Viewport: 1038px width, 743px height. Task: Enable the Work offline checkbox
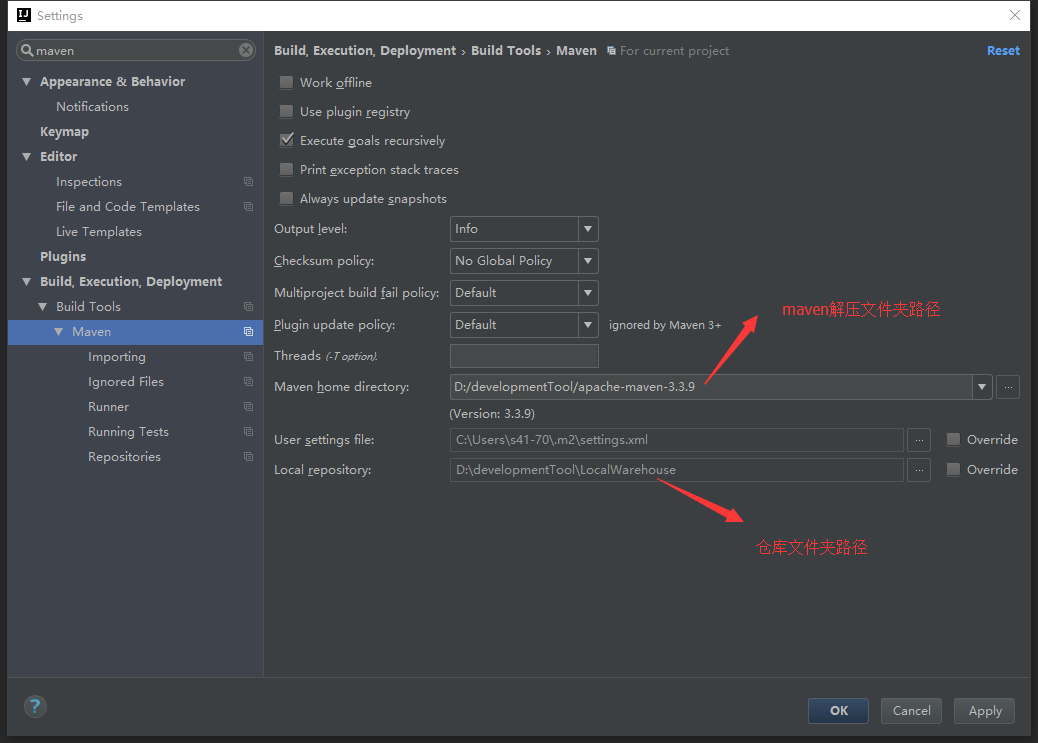[287, 82]
